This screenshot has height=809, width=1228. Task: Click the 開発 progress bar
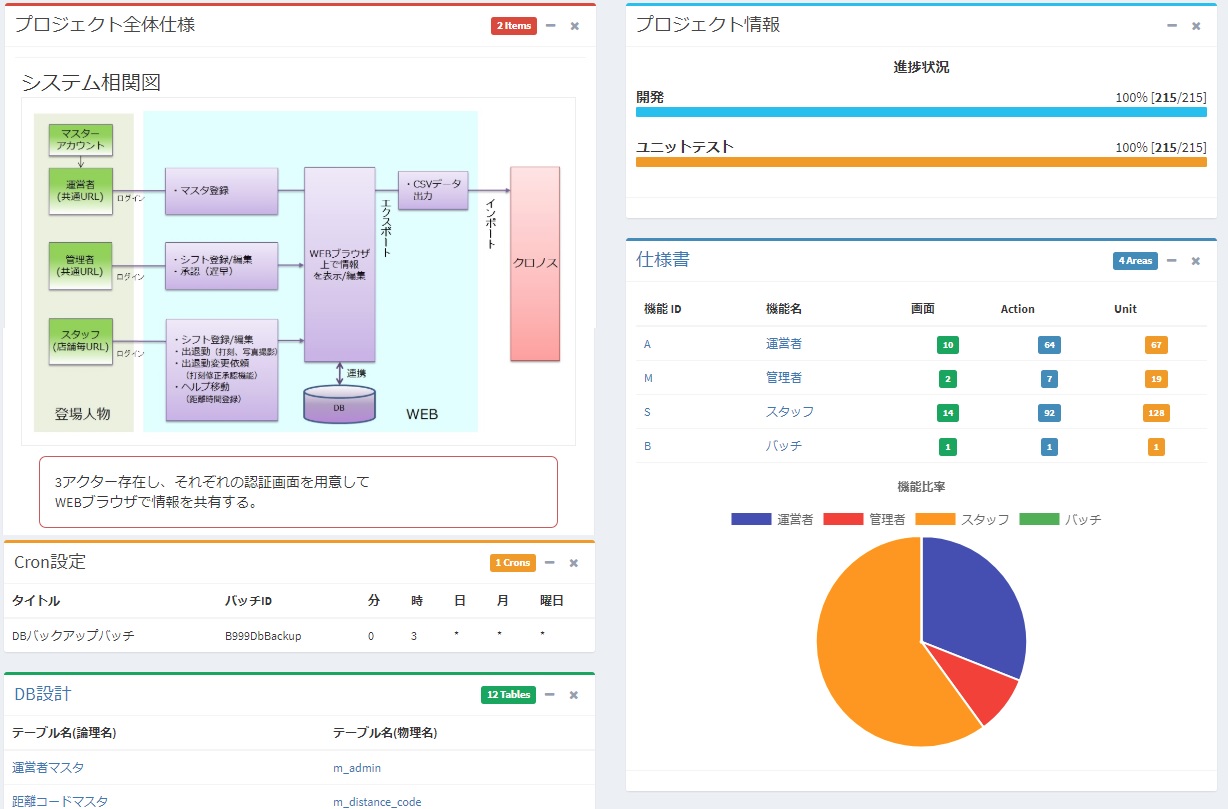point(920,113)
